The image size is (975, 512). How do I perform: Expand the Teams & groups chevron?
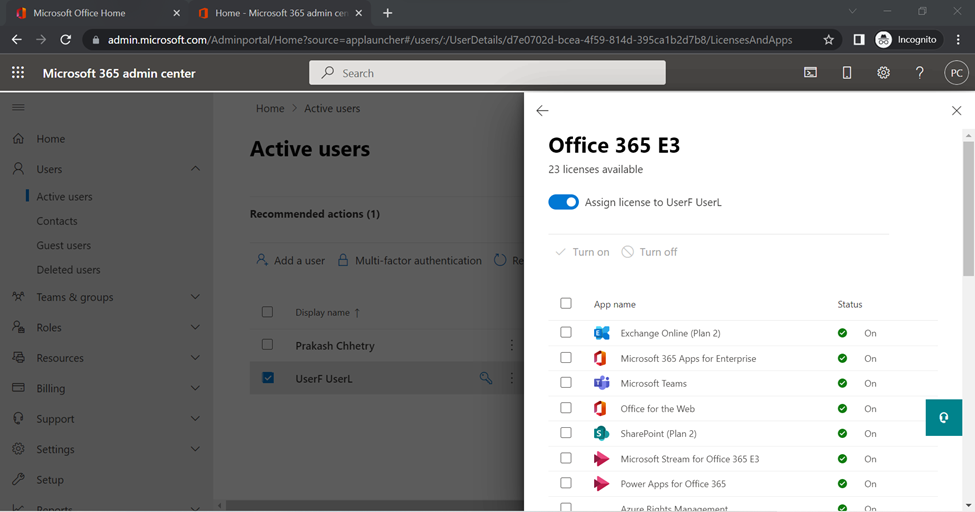tap(195, 297)
